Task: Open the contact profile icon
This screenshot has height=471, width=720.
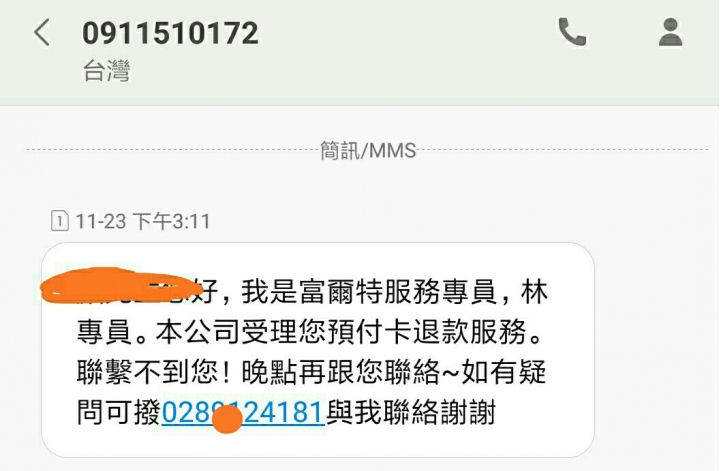Action: pyautogui.click(x=670, y=32)
